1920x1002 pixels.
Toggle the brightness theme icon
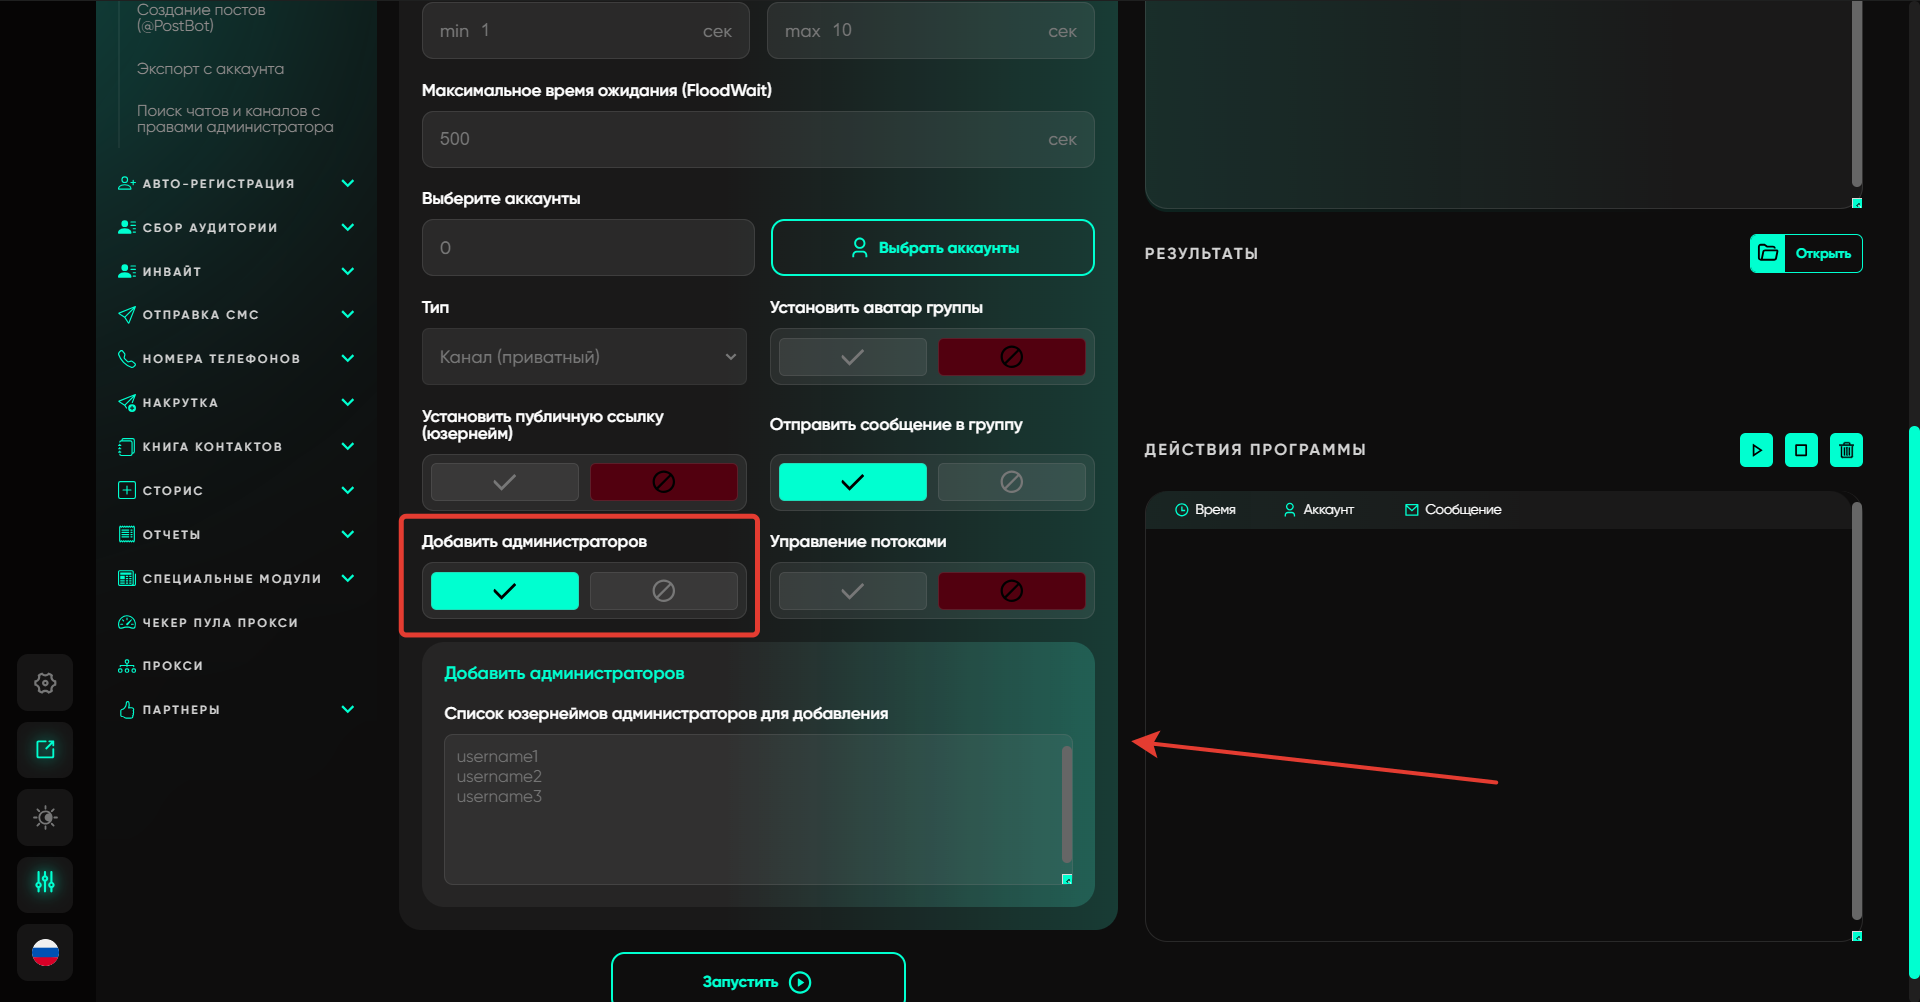[x=45, y=817]
